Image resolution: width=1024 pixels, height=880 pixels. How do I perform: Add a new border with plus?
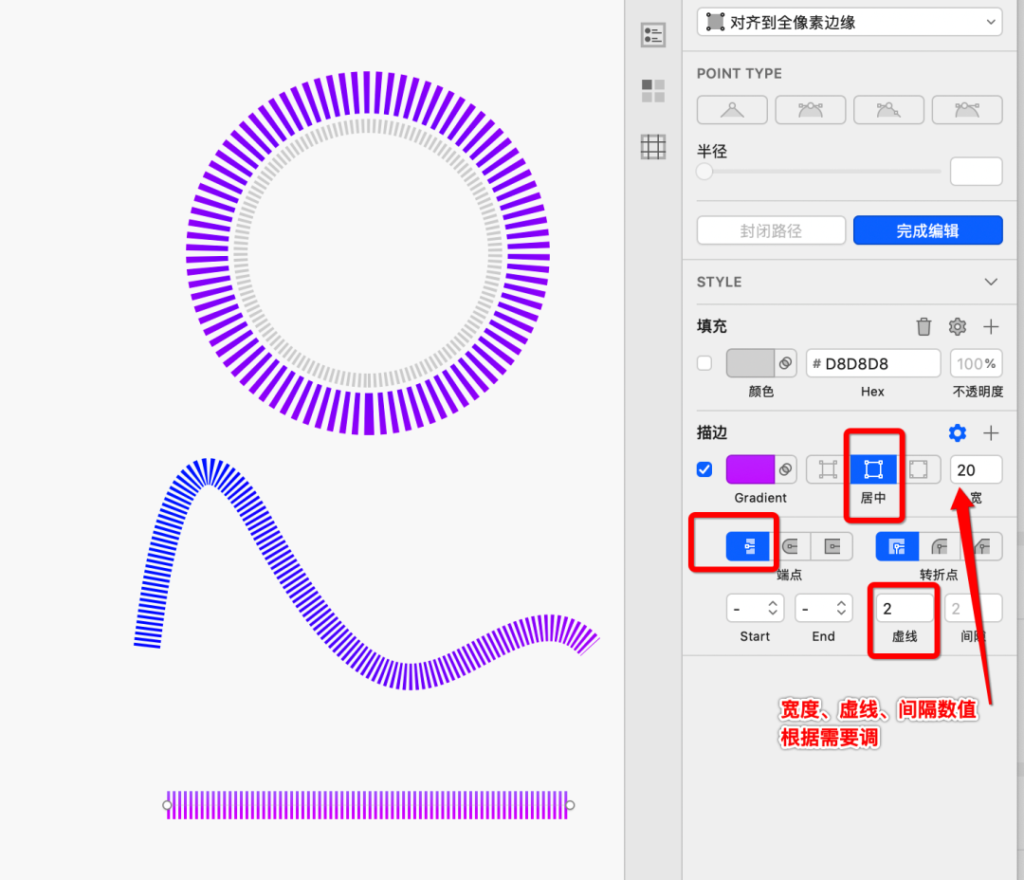click(991, 433)
